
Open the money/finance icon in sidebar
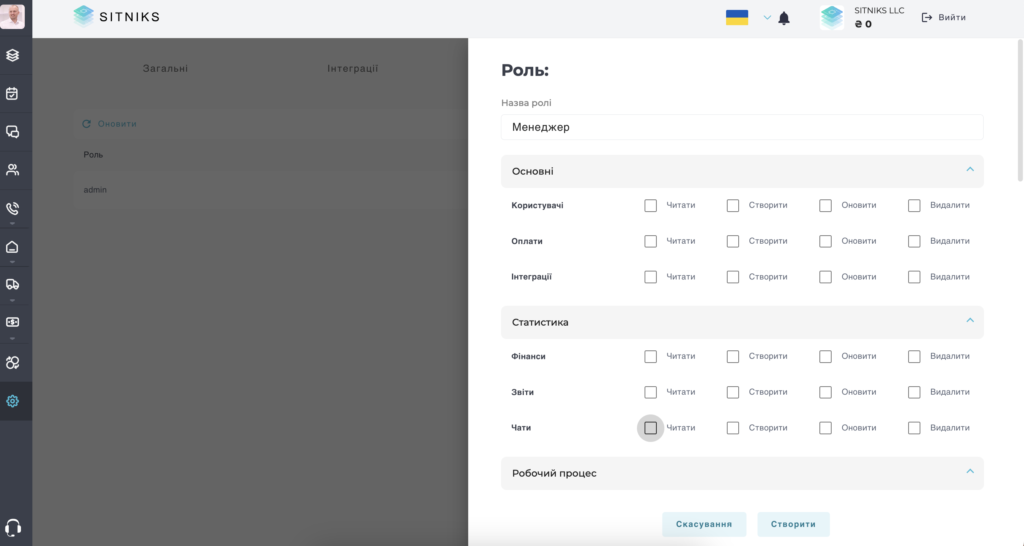(x=12, y=323)
